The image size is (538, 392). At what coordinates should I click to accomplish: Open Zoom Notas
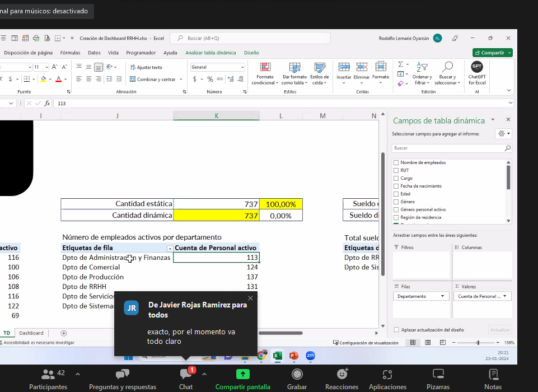point(493,379)
